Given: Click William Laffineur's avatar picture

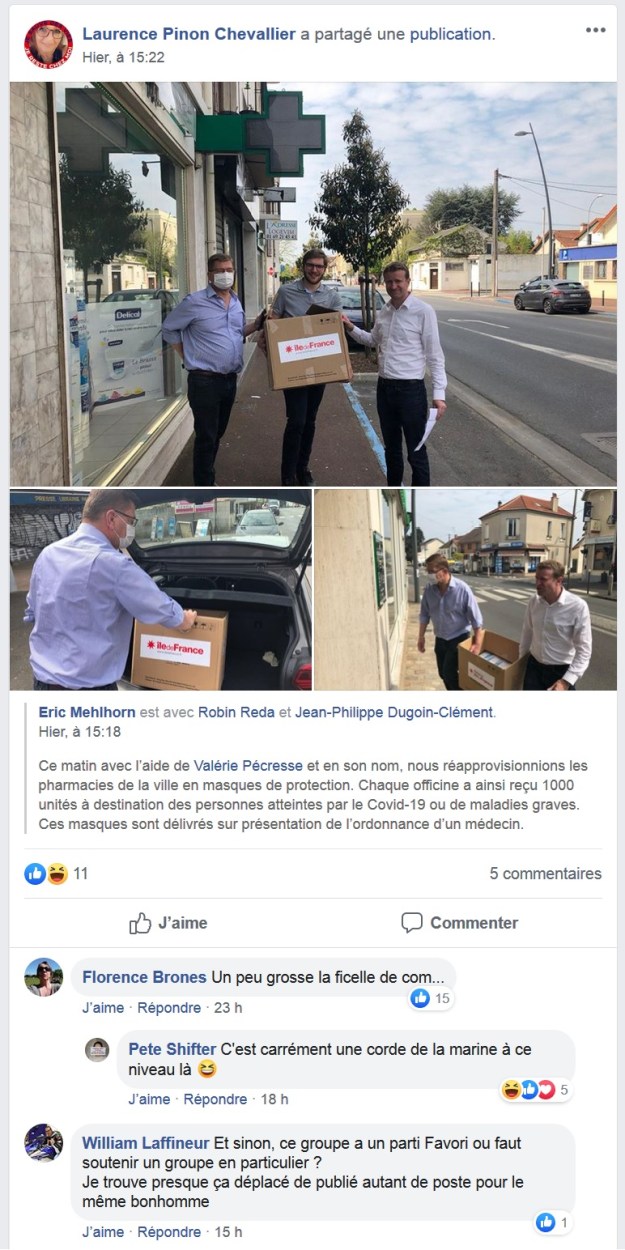Looking at the screenshot, I should (43, 1143).
